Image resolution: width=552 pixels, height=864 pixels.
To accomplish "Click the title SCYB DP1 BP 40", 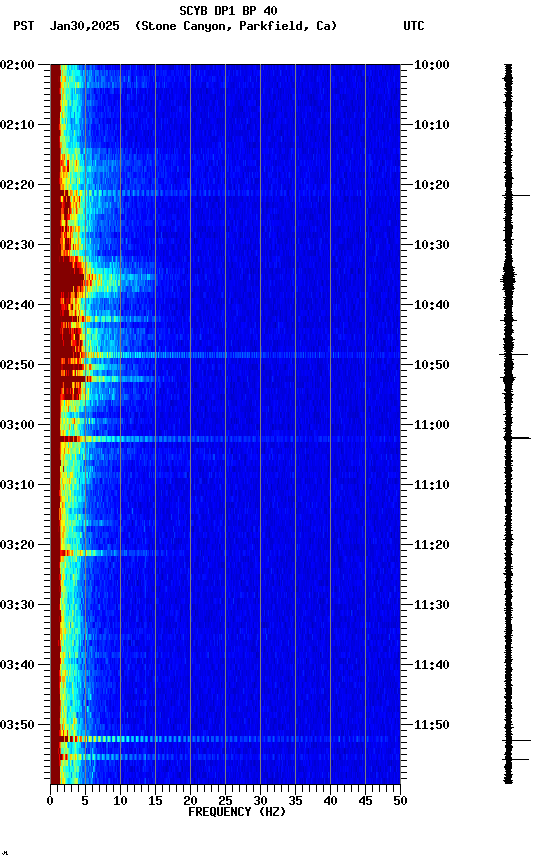I will [x=228, y=10].
